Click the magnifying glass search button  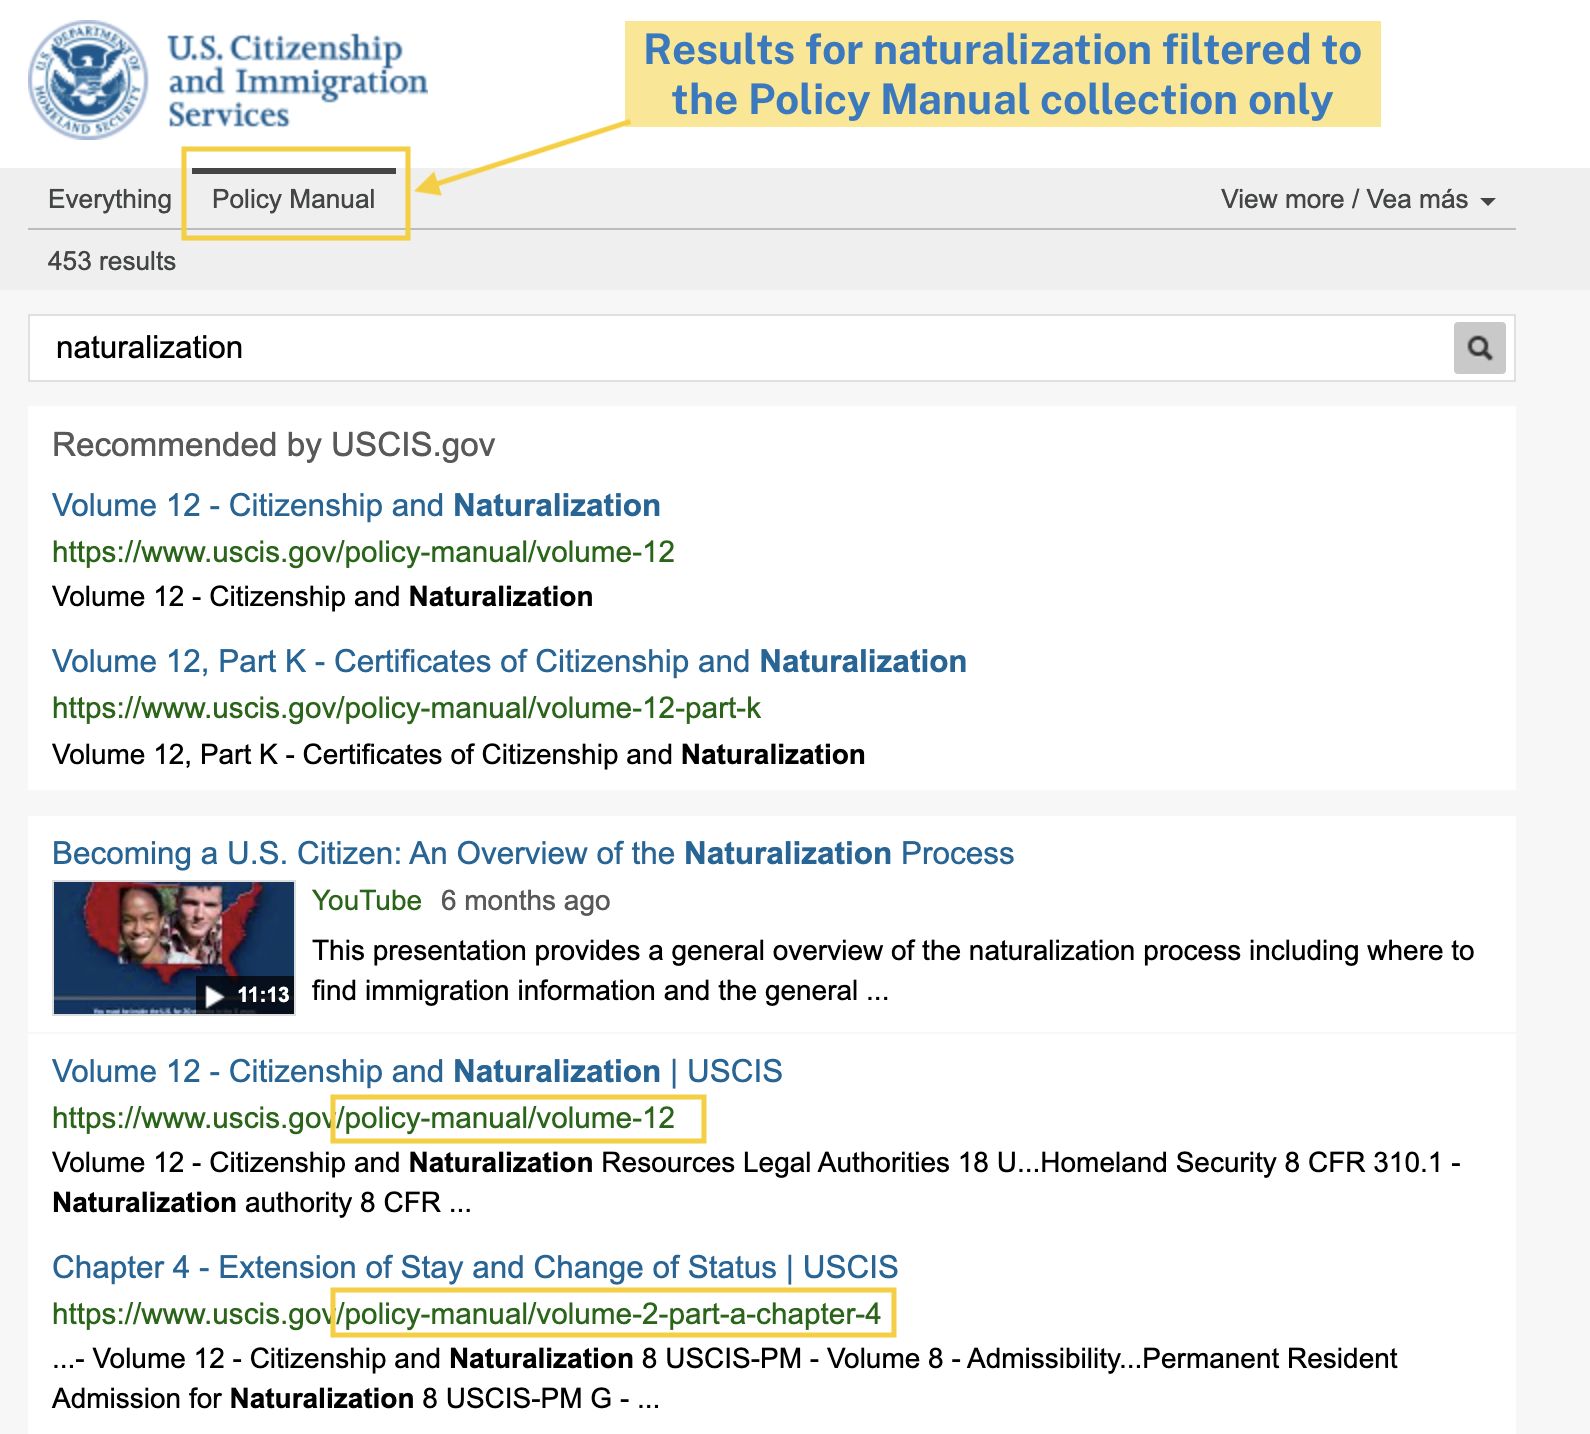coord(1479,348)
